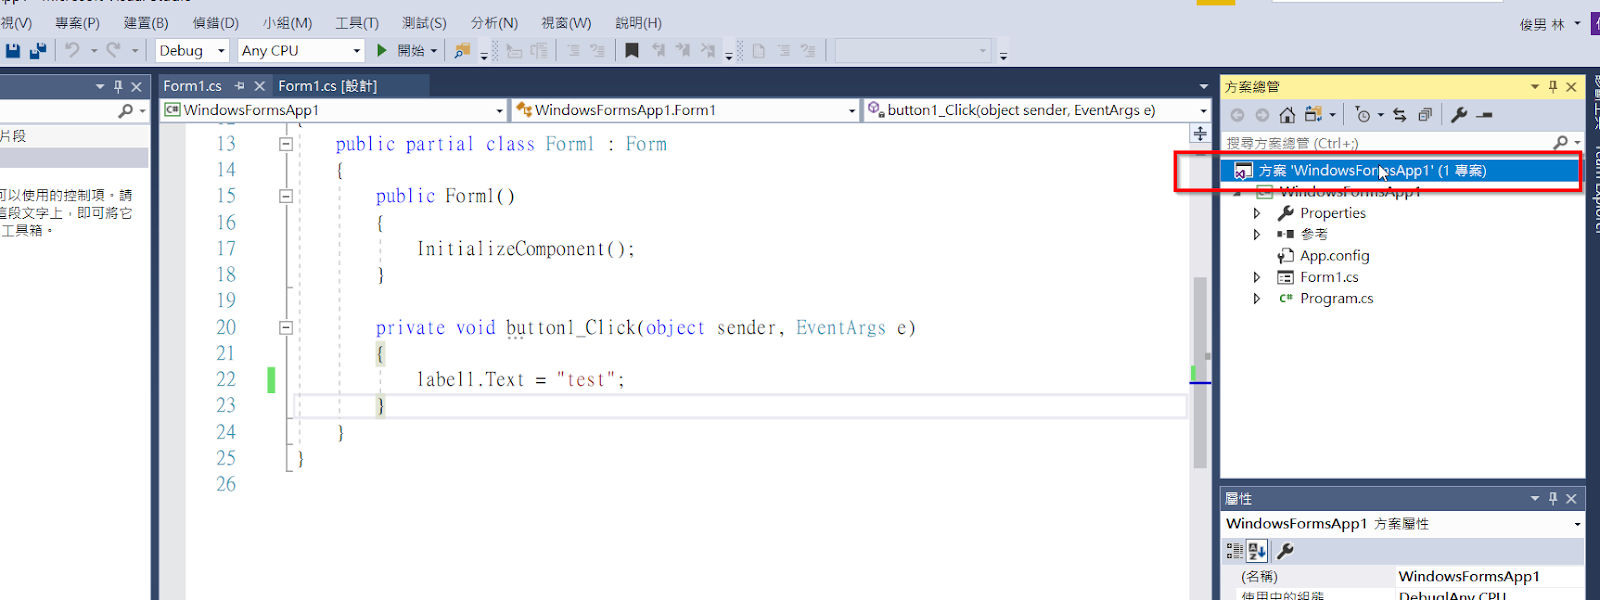Screen dimensions: 1600x600
Task: Click the 開始 Start button label
Action: pyautogui.click(x=411, y=50)
